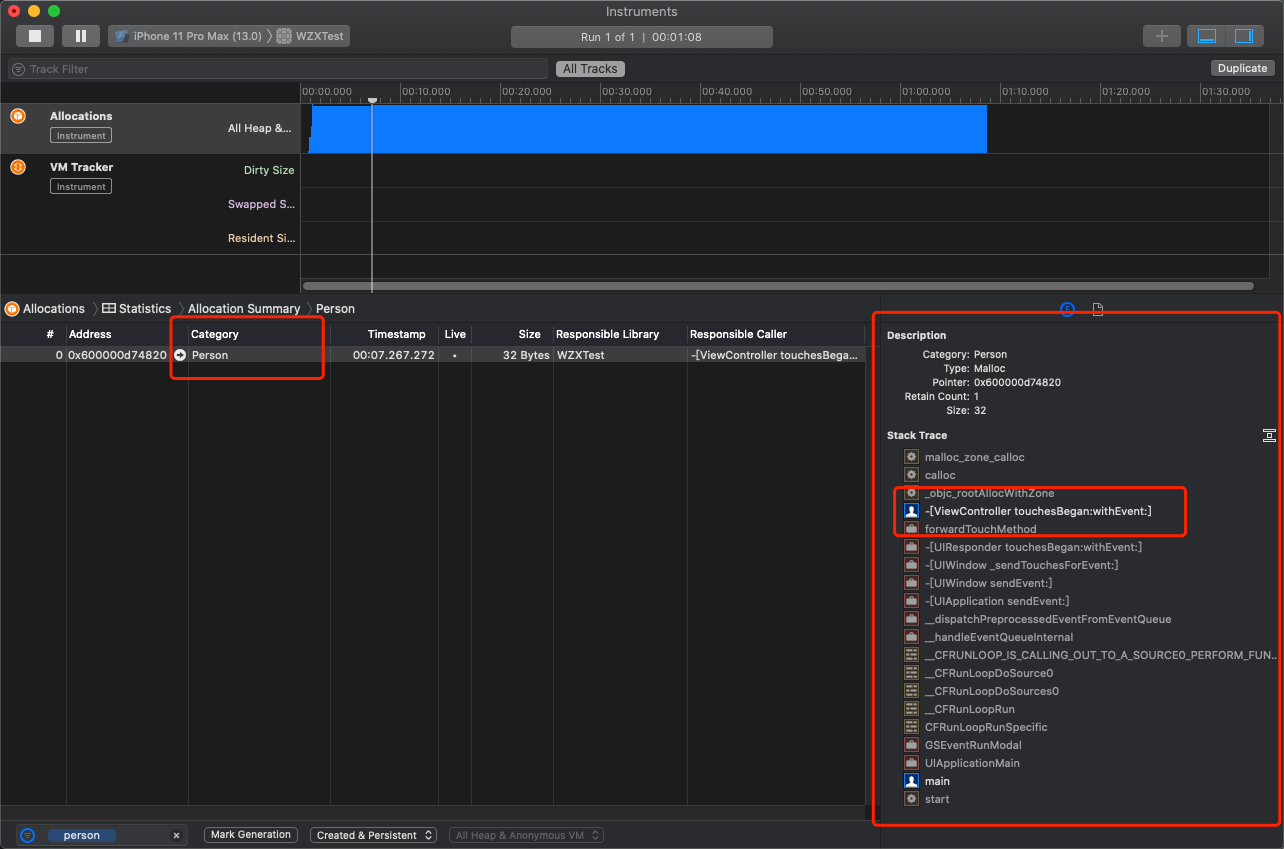Select __dispatchPreprocessedEventFromEventQueue frame
Viewport: 1284px width, 849px height.
point(1048,619)
